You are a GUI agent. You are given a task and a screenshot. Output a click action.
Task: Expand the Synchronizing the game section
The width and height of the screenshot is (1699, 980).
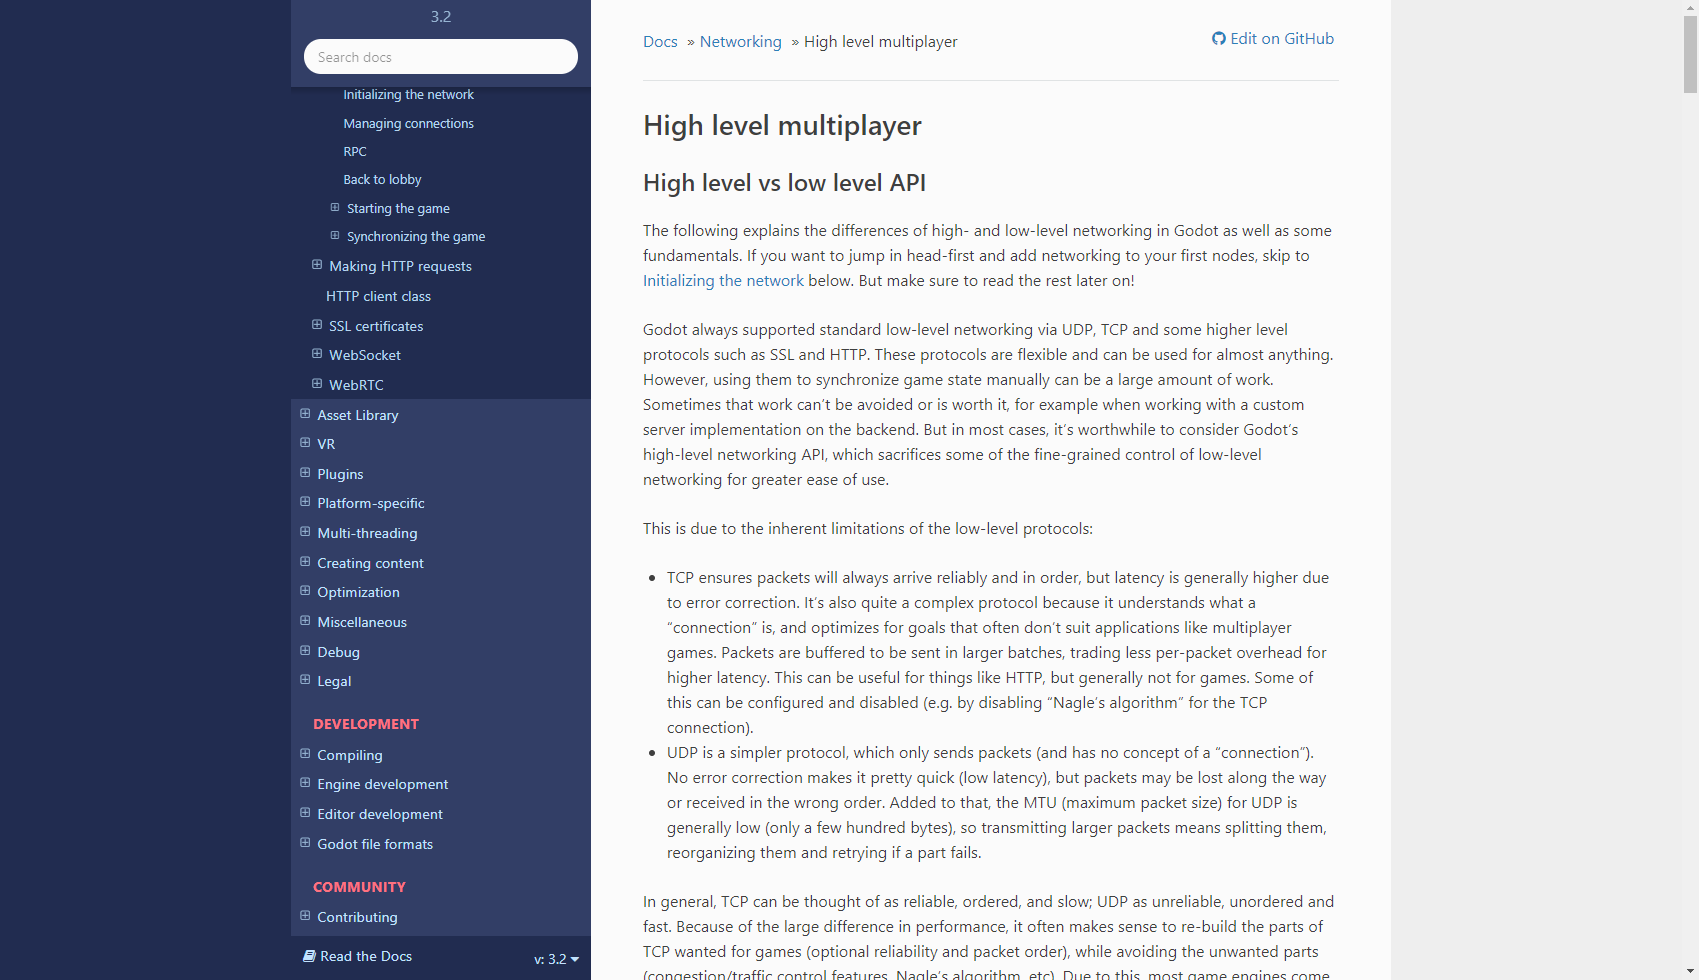(x=334, y=235)
